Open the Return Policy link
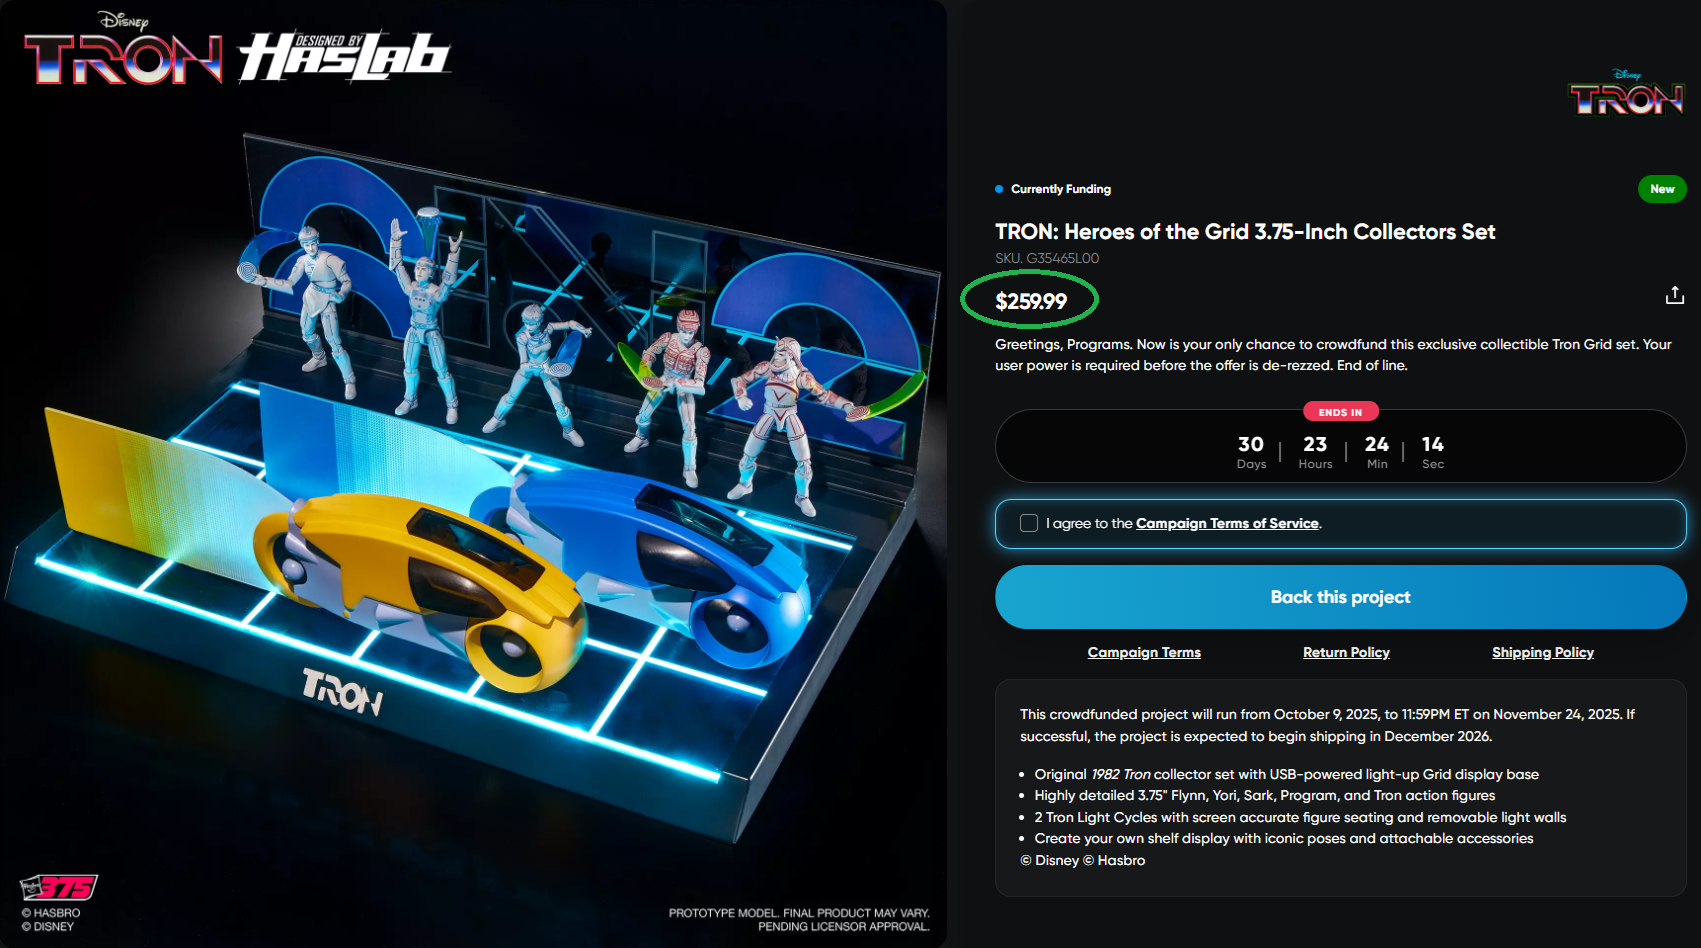1701x948 pixels. coord(1346,652)
